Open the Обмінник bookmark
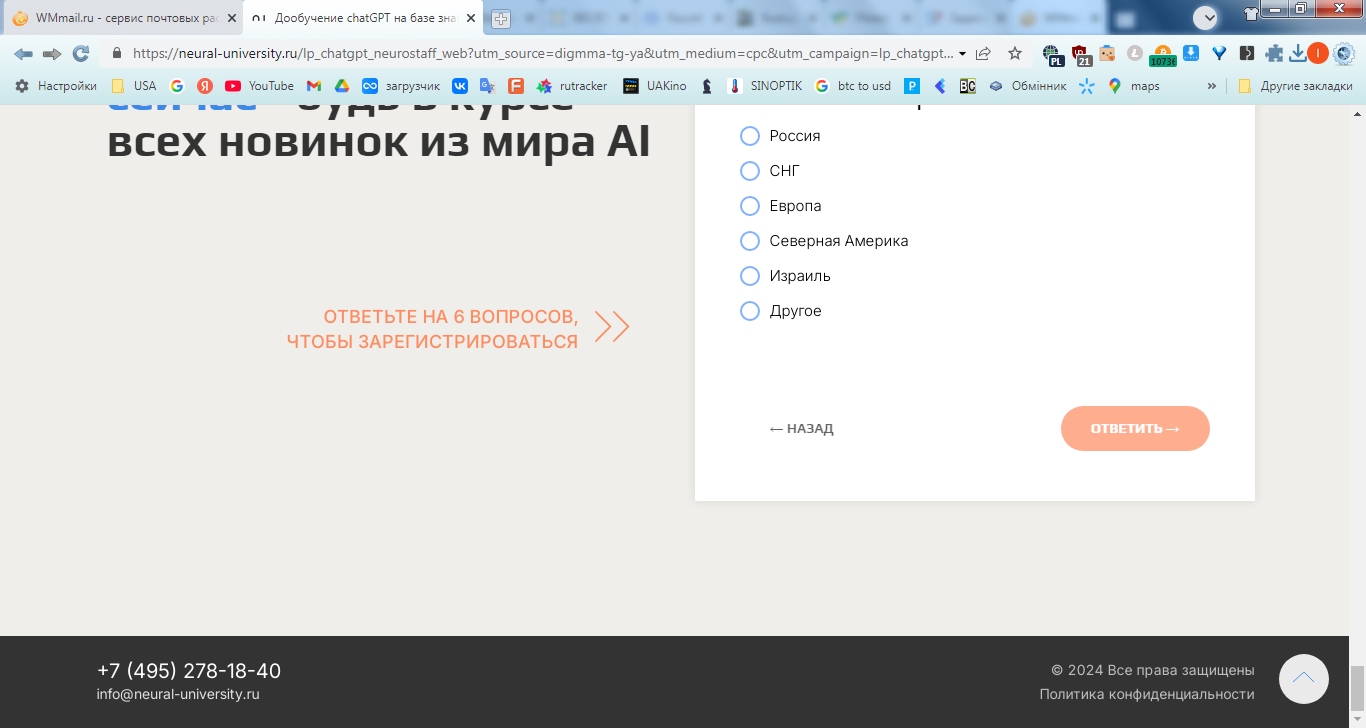The image size is (1366, 728). pyautogui.click(x=1028, y=86)
